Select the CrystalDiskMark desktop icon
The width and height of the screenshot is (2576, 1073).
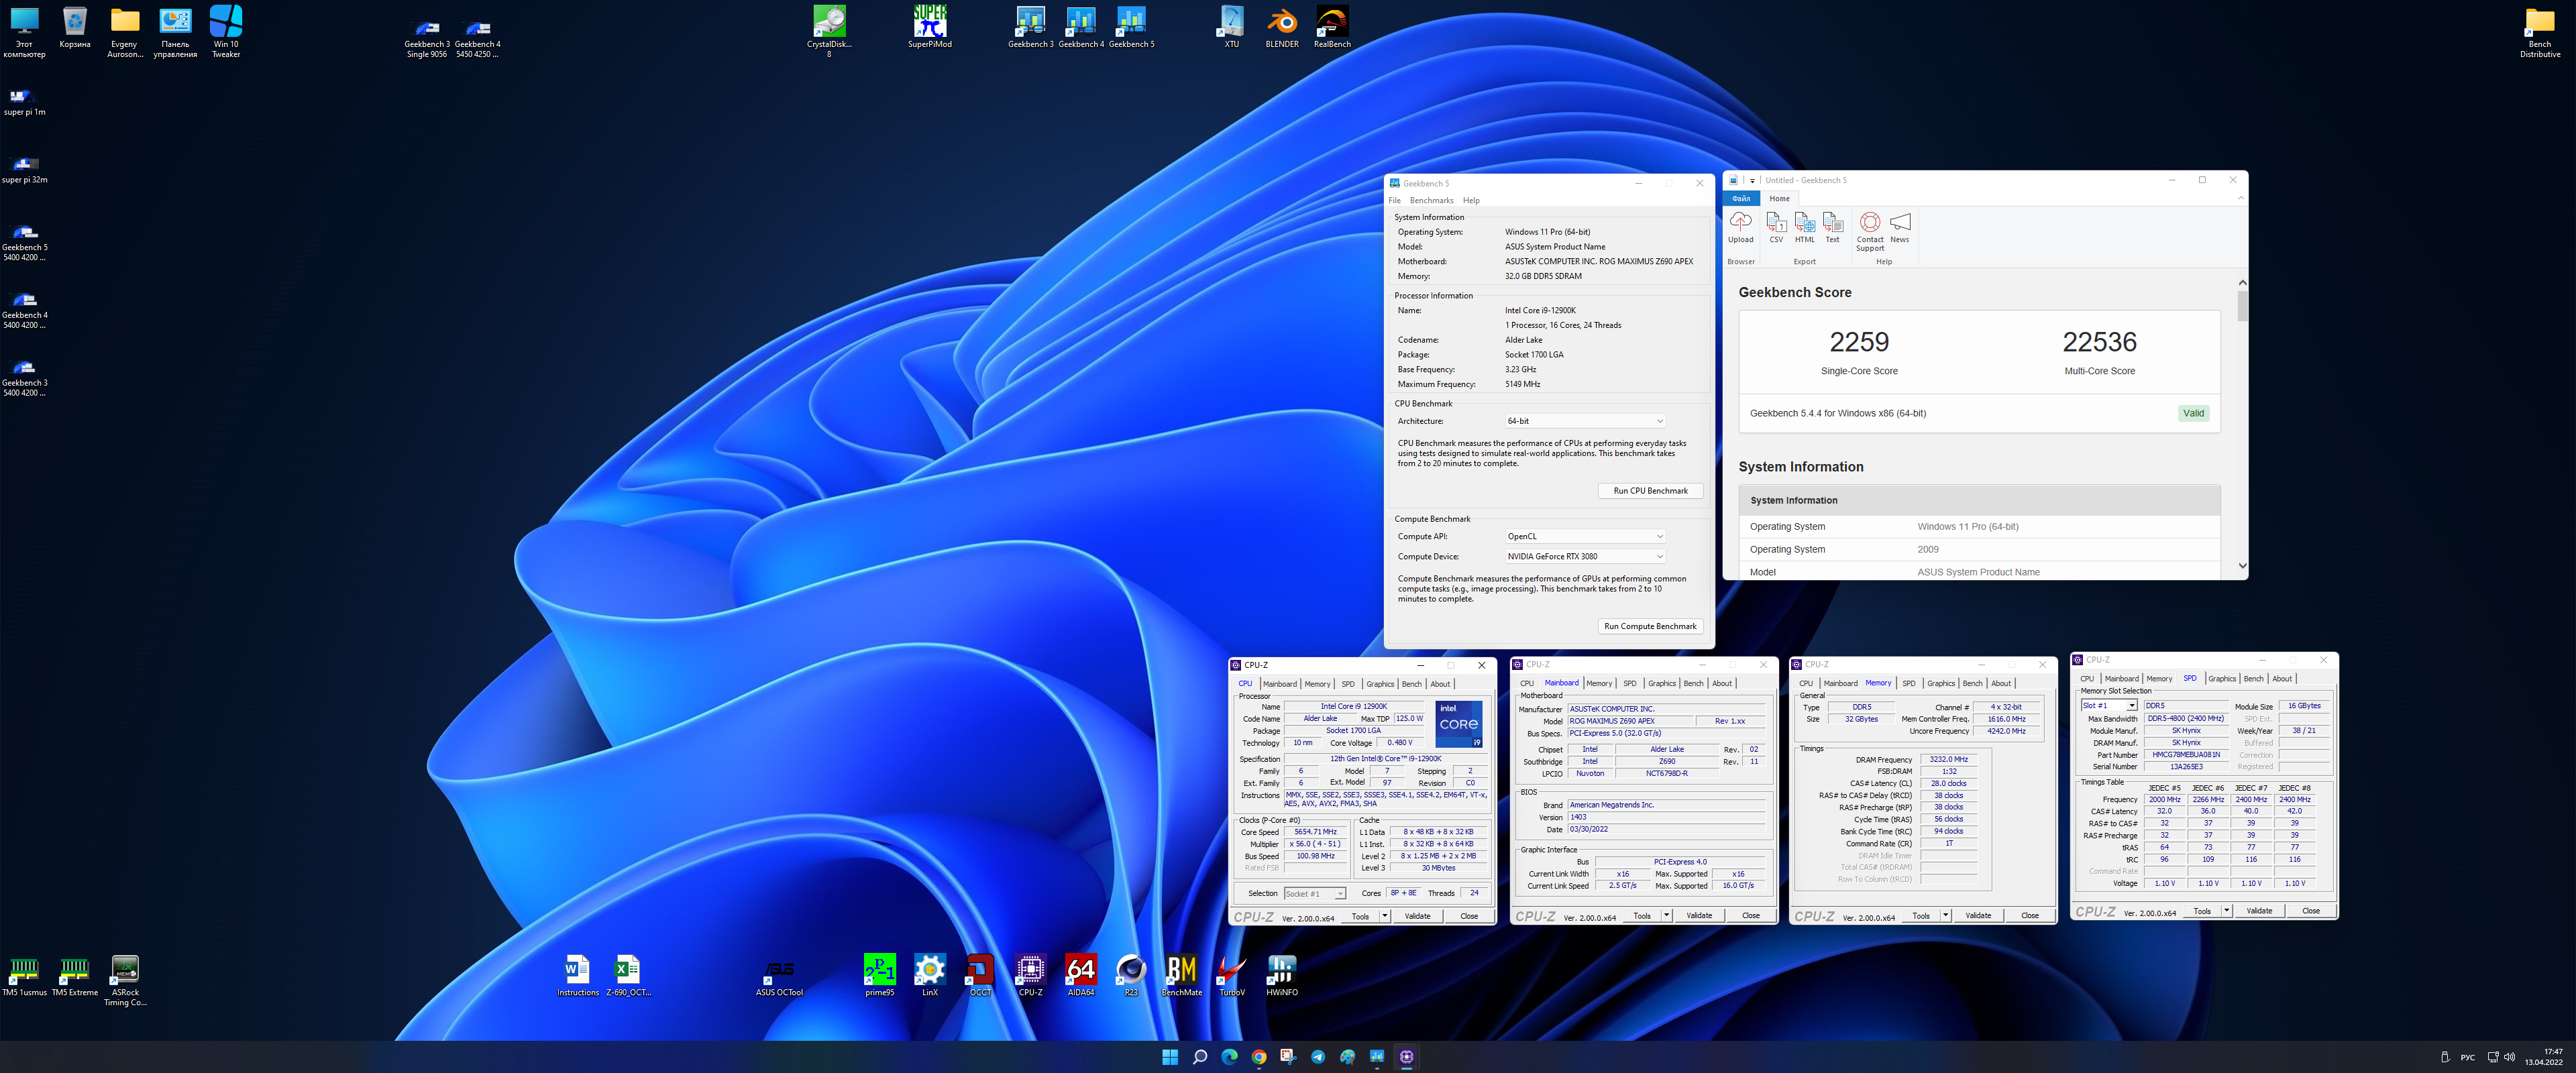pyautogui.click(x=829, y=32)
